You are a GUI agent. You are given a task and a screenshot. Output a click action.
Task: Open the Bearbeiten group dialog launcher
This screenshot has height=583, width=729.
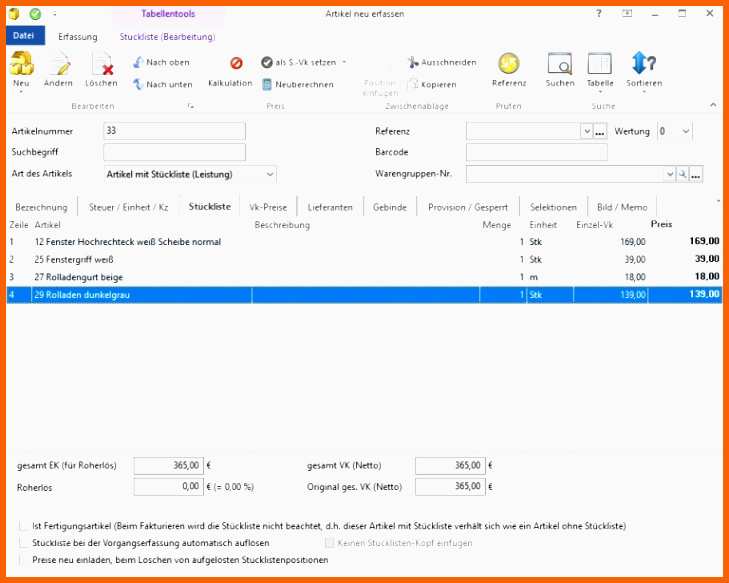tap(191, 106)
